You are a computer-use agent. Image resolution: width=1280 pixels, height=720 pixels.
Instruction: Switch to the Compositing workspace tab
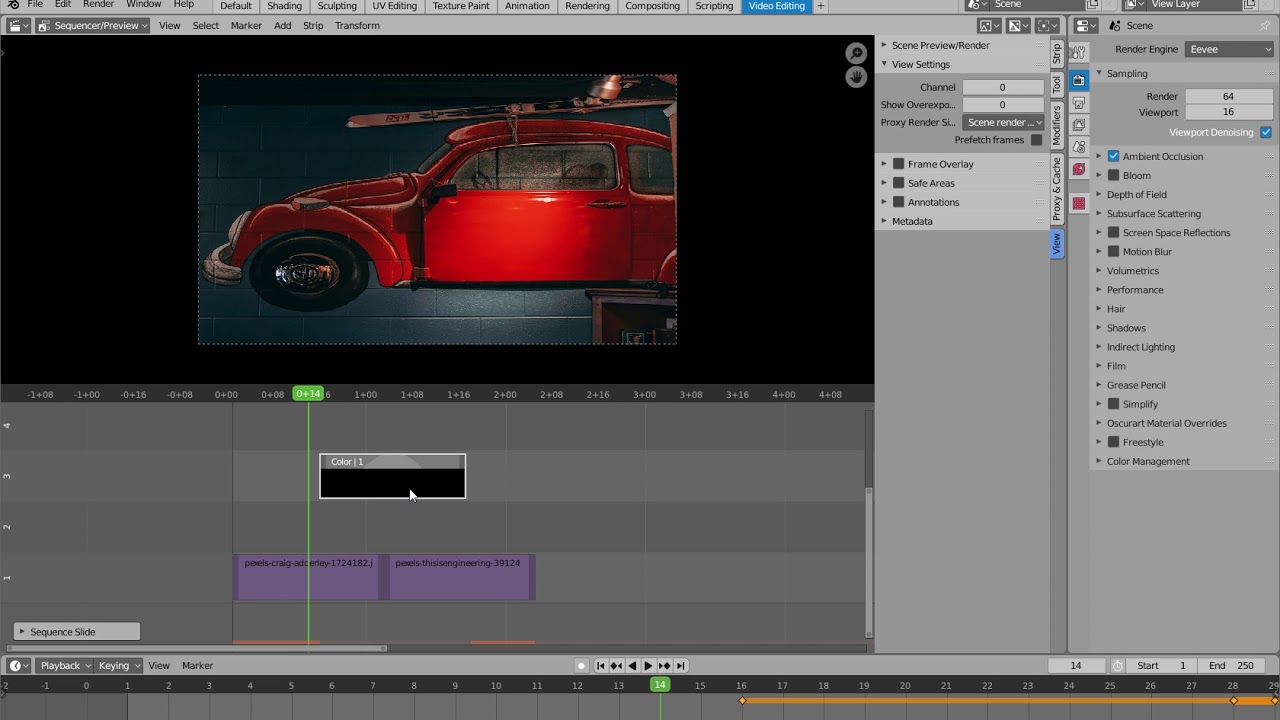(x=652, y=6)
